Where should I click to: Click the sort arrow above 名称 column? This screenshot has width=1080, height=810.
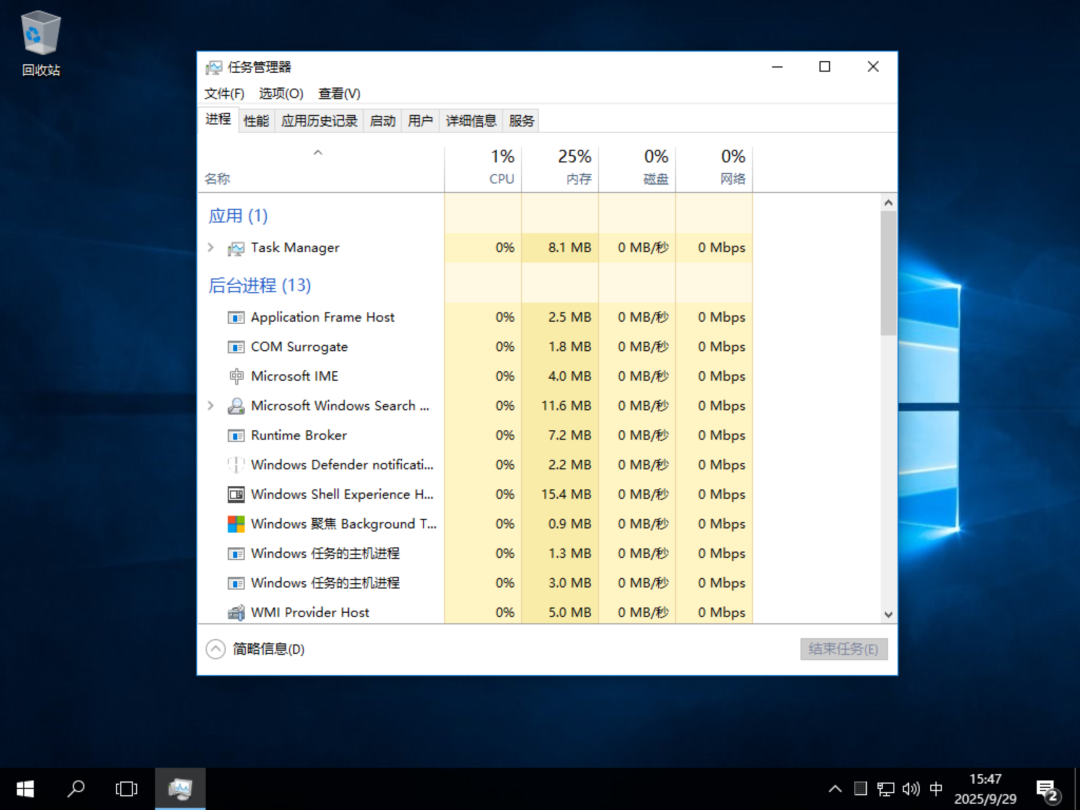[x=318, y=153]
